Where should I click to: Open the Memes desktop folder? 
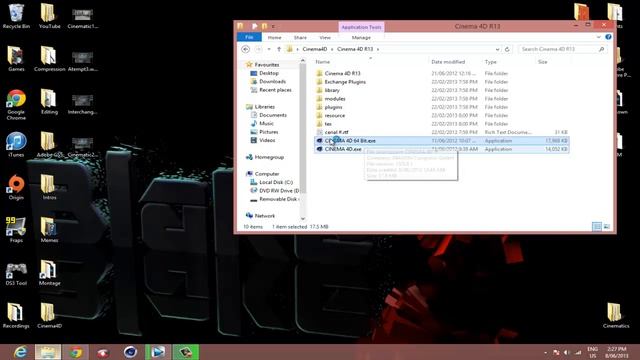49,230
